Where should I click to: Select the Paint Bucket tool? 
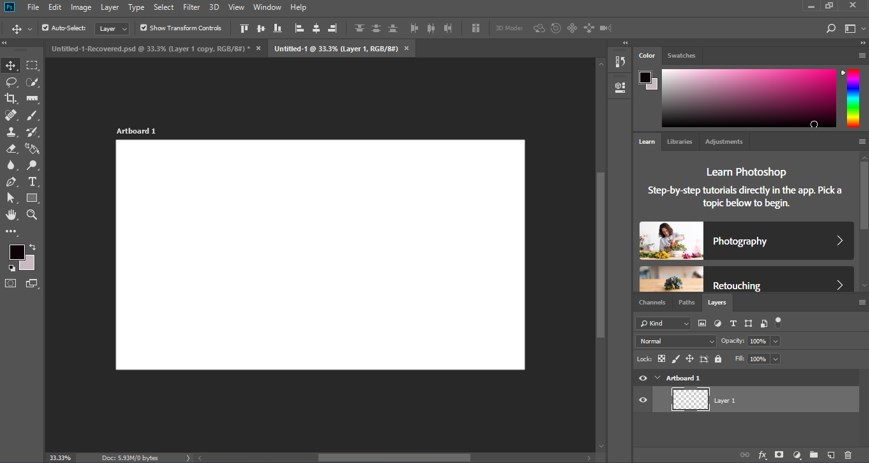[32, 149]
